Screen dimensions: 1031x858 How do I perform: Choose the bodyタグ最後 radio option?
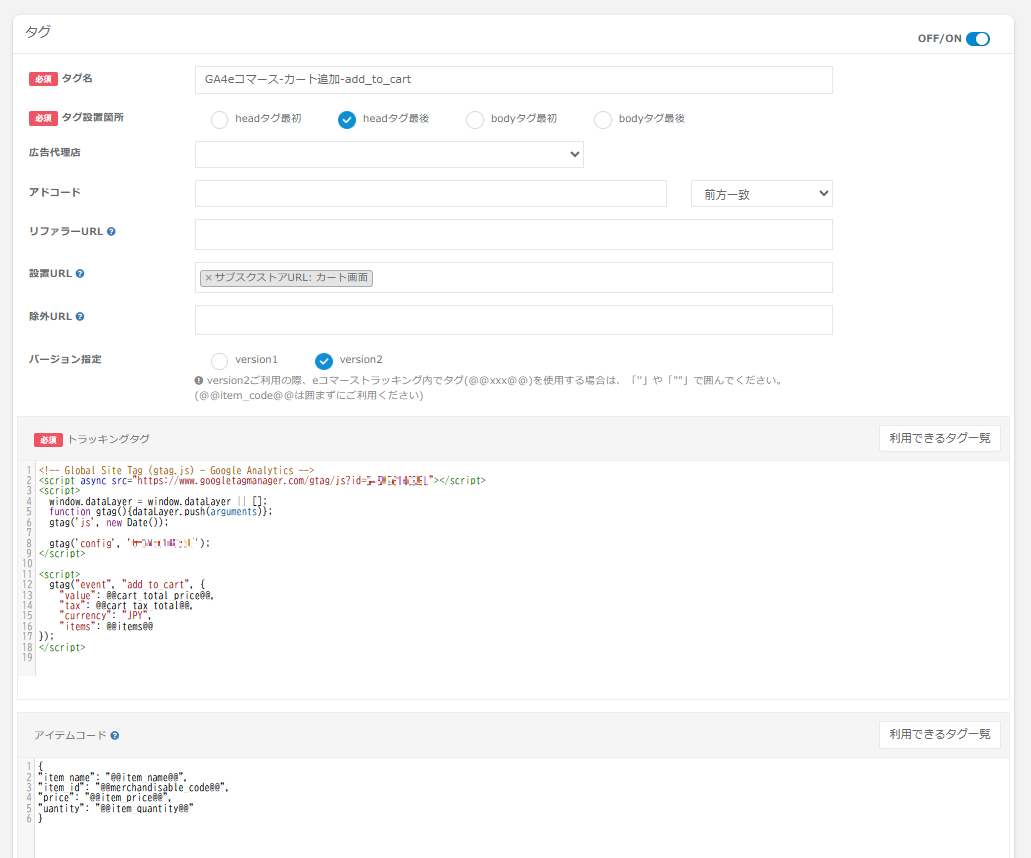(x=603, y=120)
